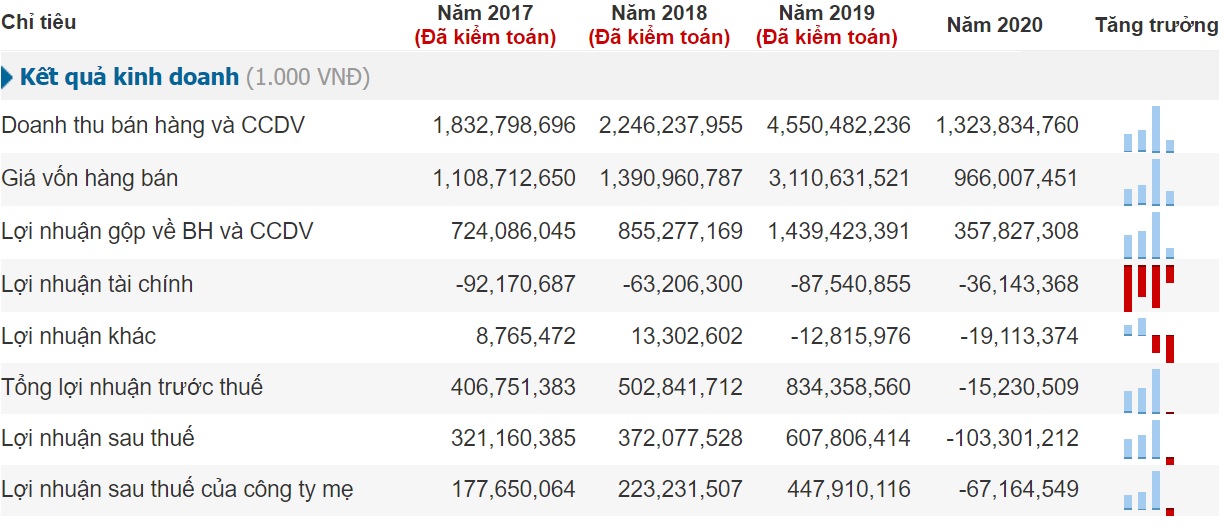Click the Lợi nhuận tài chính row label

tap(97, 285)
